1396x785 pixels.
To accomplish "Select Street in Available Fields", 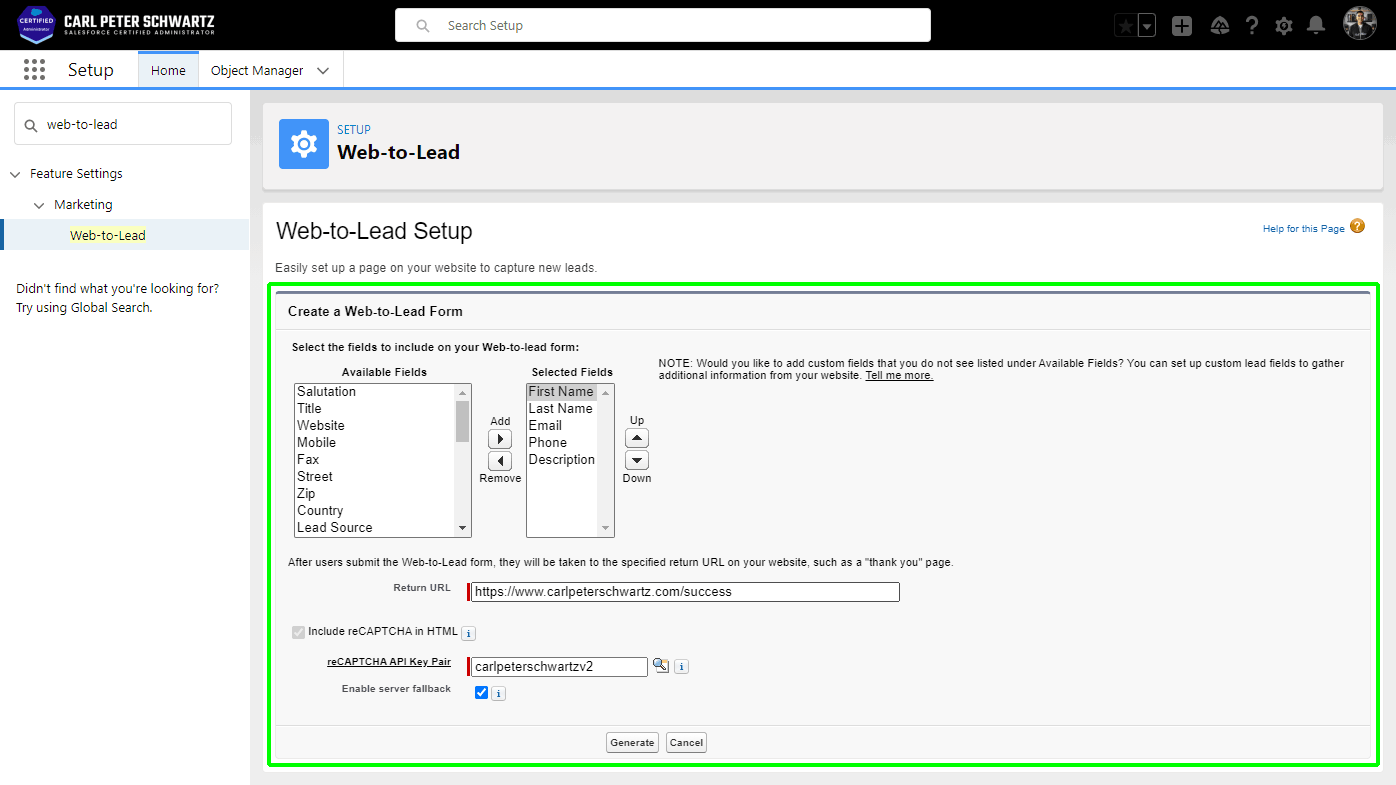I will coord(375,477).
